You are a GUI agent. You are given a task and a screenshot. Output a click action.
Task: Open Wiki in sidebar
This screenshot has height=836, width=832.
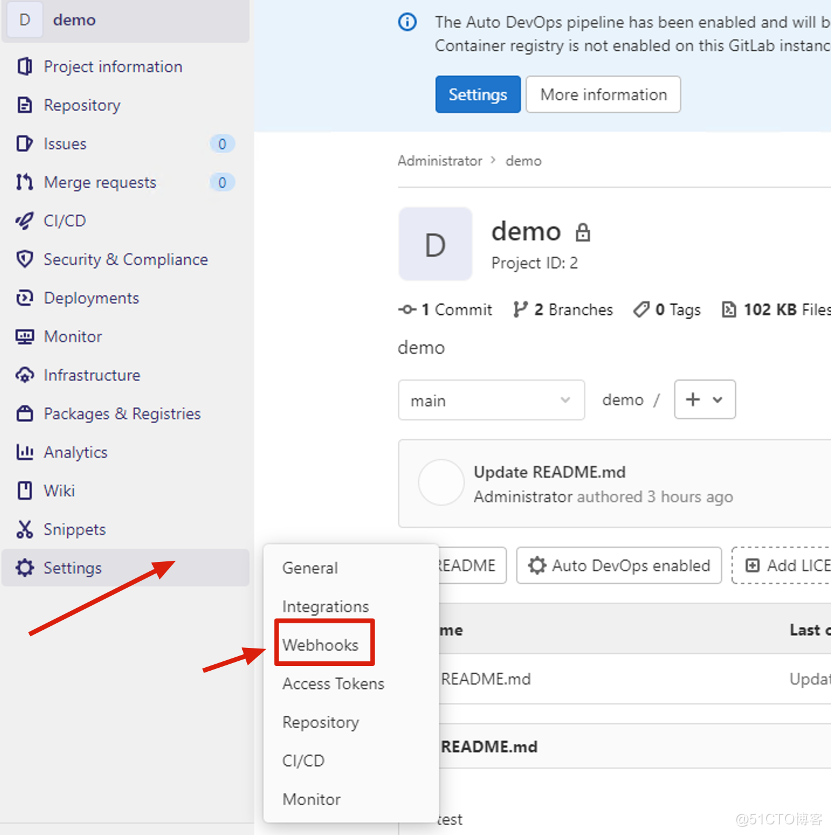[125, 491]
